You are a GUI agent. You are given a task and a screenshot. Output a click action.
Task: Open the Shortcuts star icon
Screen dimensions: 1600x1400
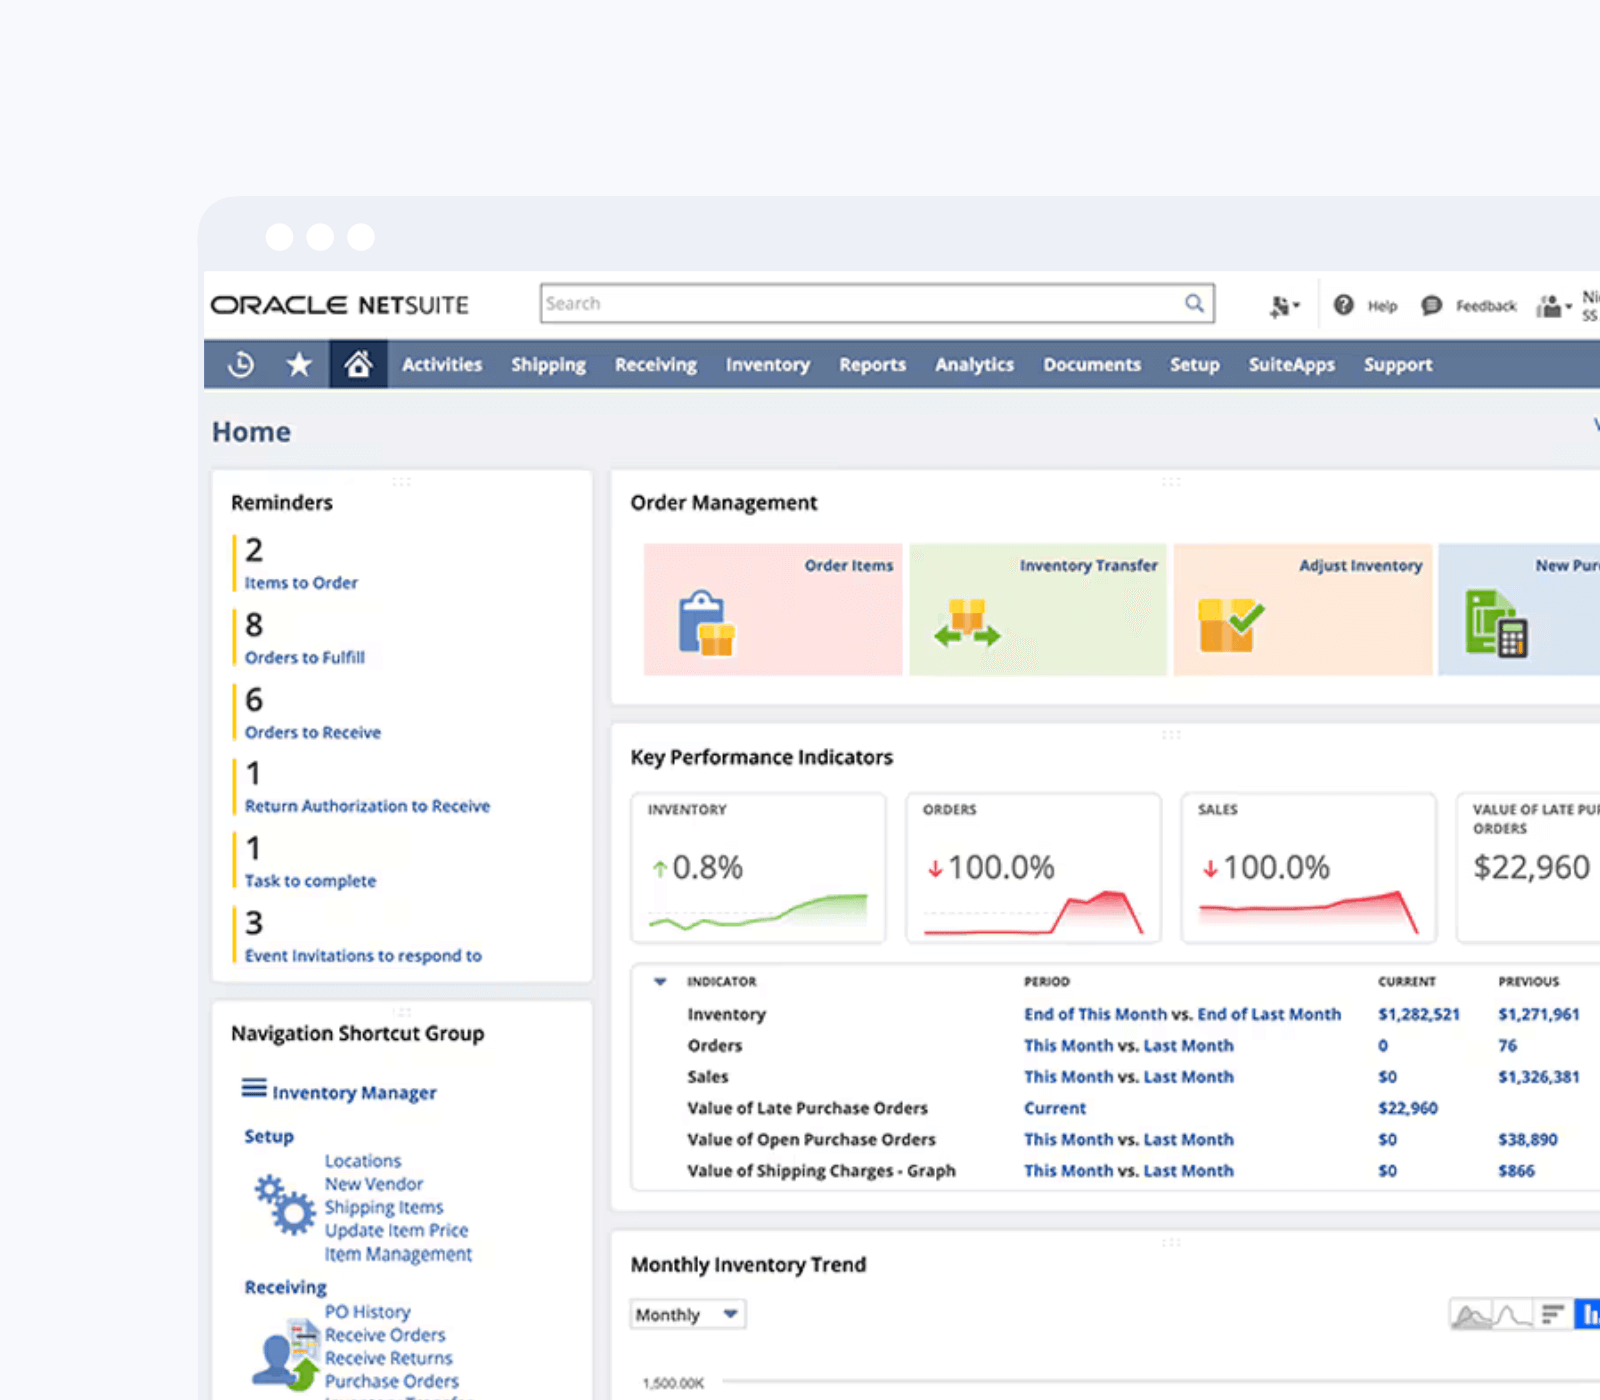[298, 364]
